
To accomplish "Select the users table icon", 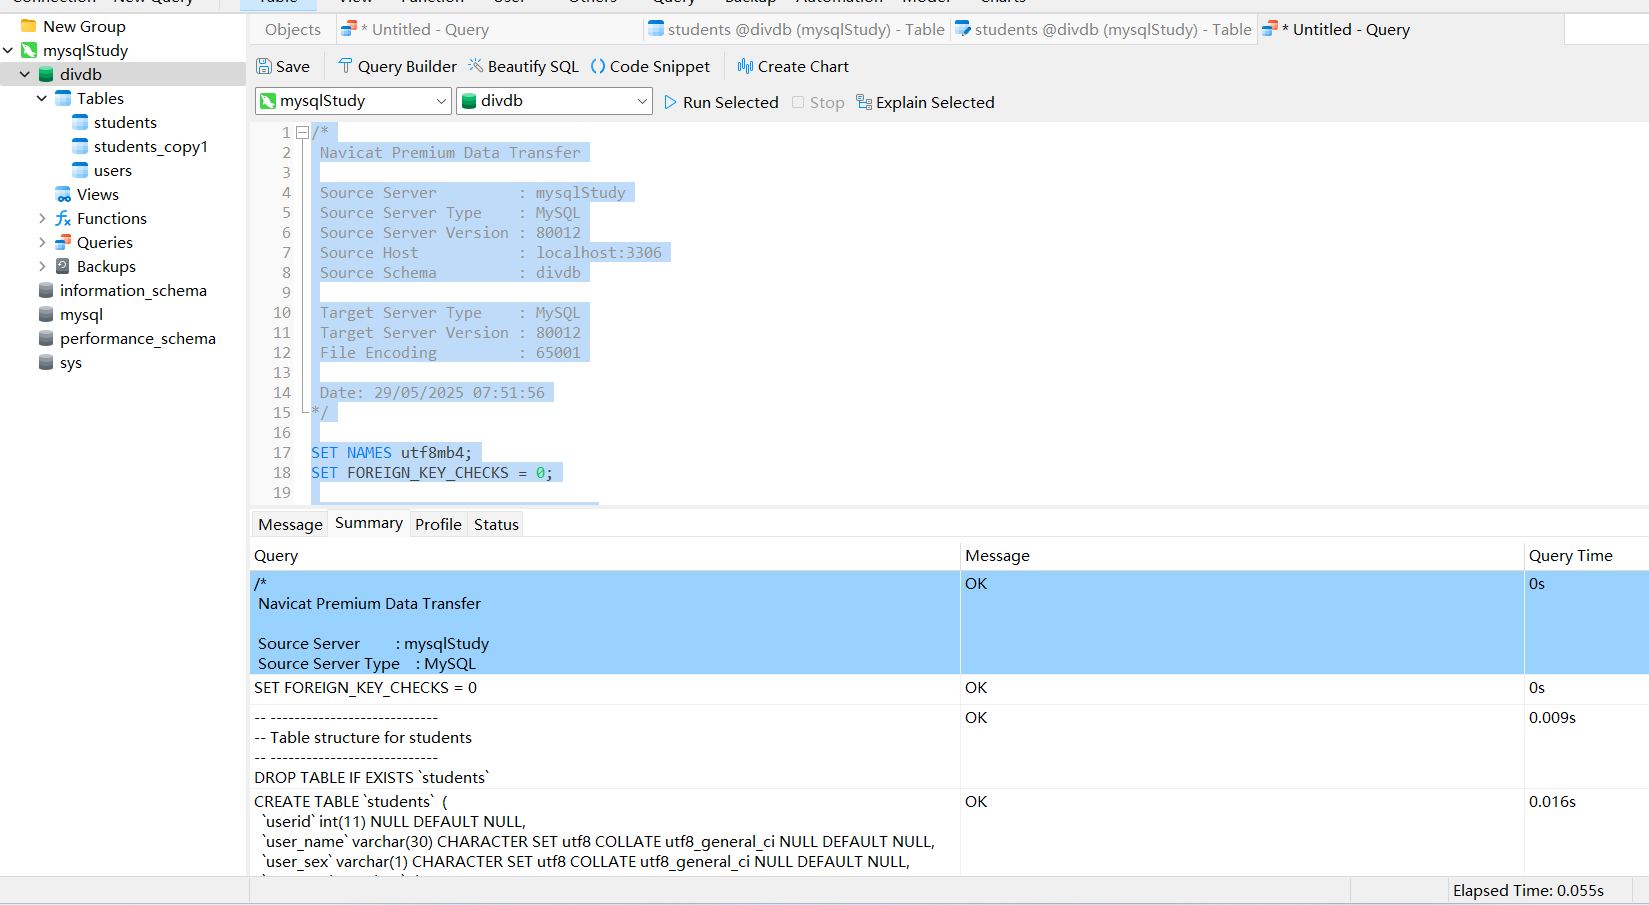I will (x=80, y=170).
